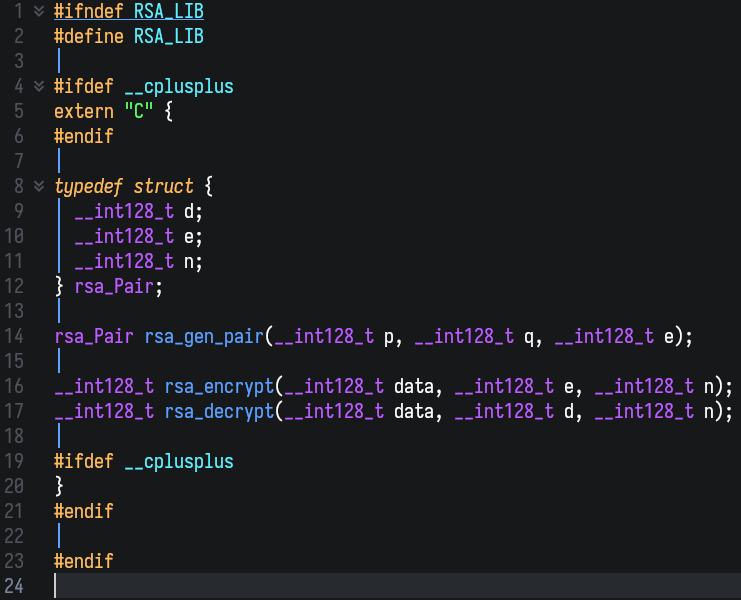Click parameter q in rsa_gen_pair
Image resolution: width=741 pixels, height=600 pixels.
click(x=529, y=338)
